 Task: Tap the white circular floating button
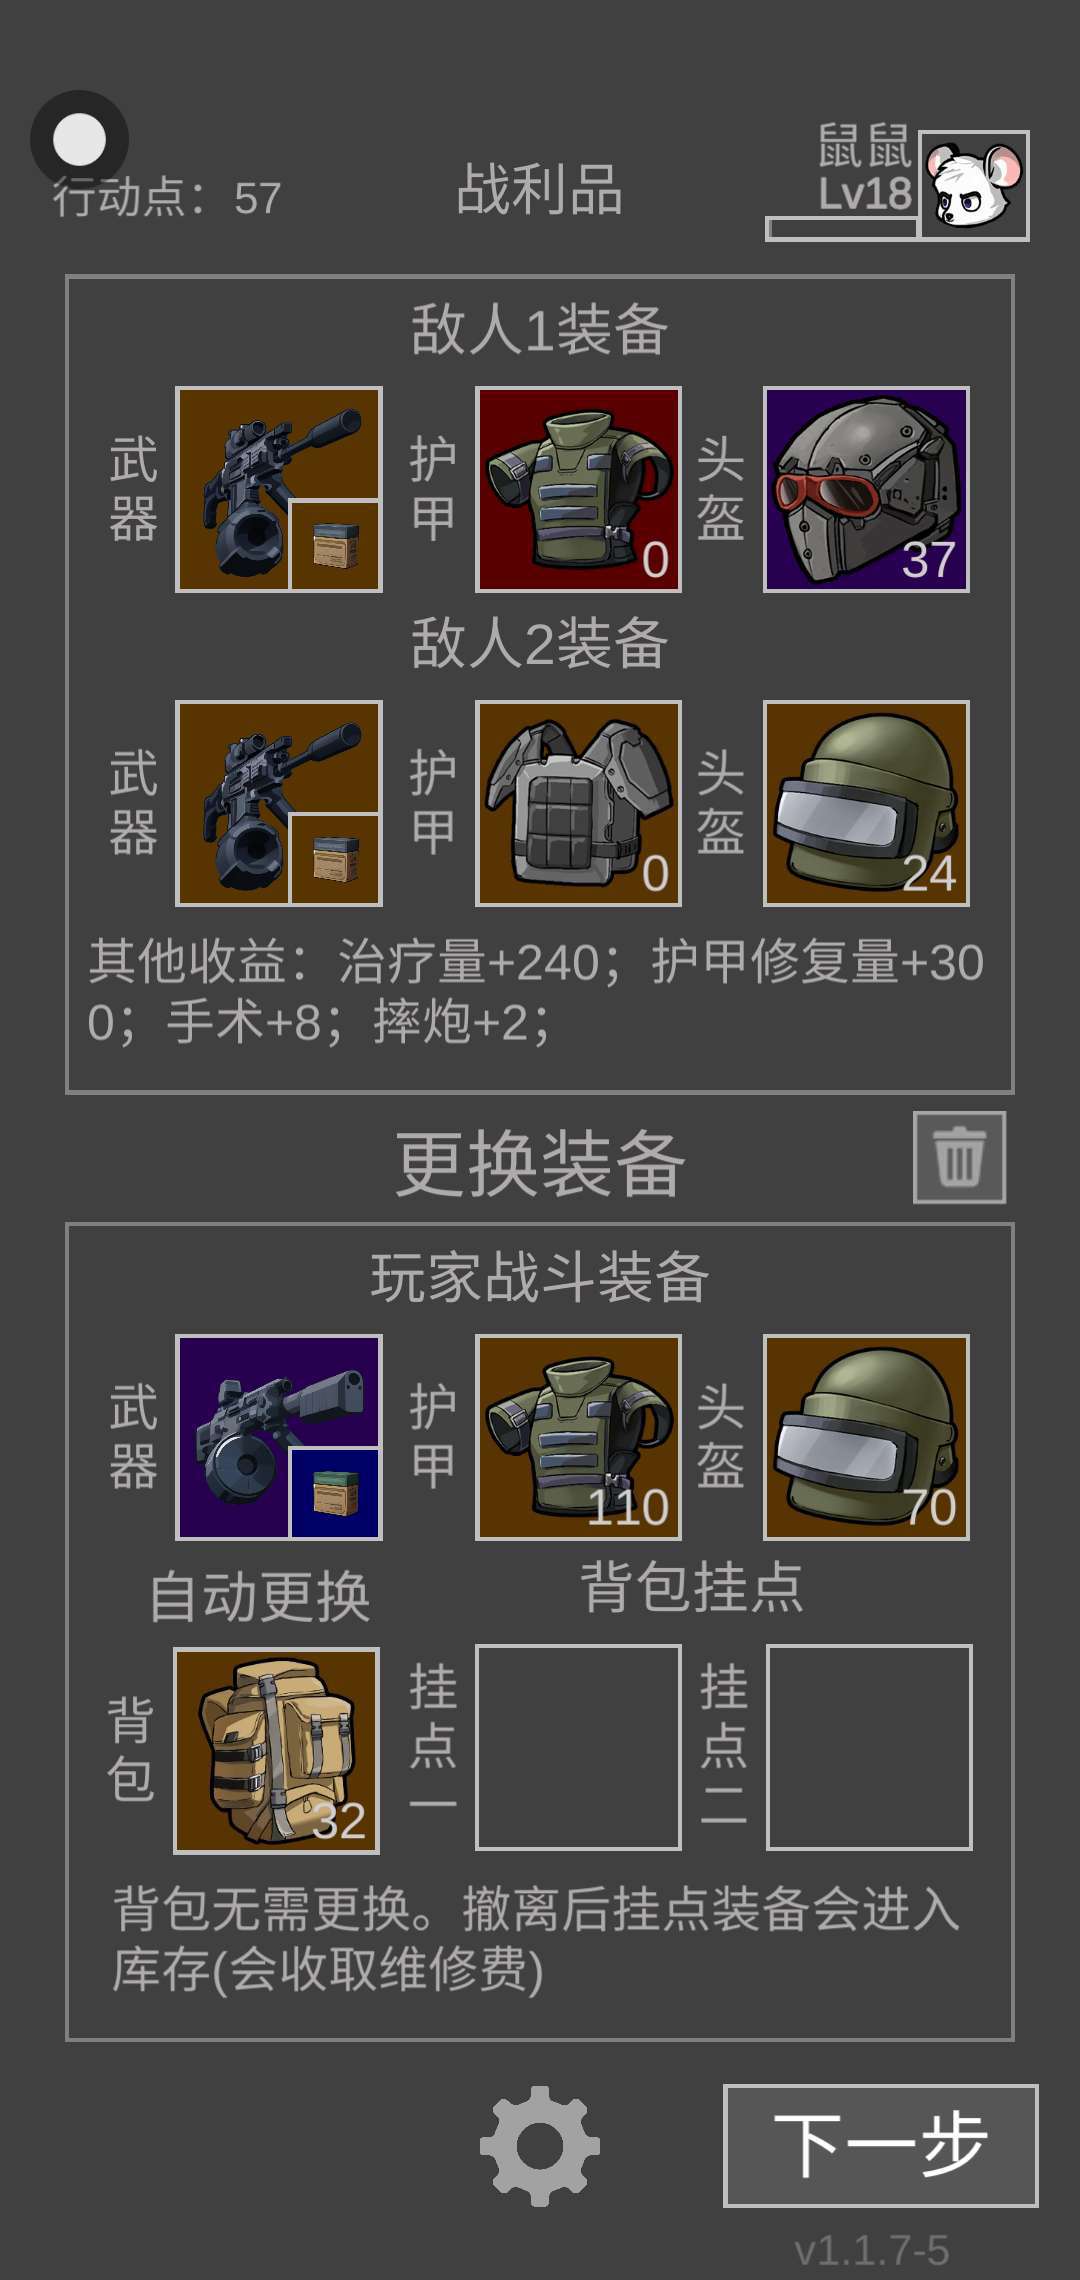79,139
